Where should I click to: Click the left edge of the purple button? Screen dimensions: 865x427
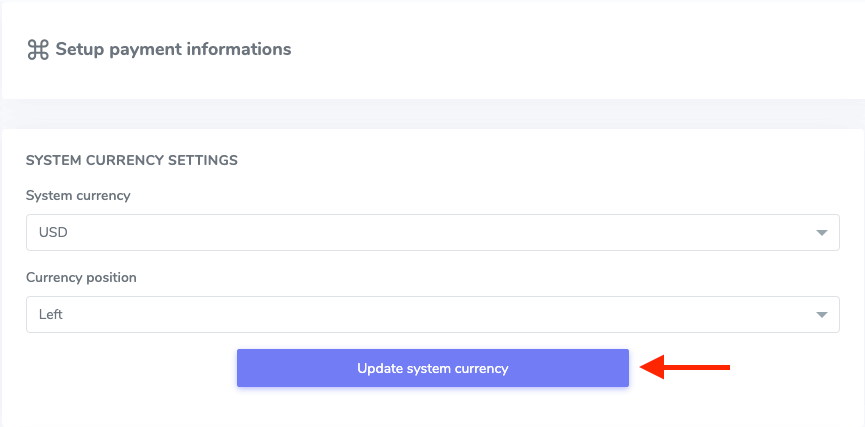tap(243, 368)
